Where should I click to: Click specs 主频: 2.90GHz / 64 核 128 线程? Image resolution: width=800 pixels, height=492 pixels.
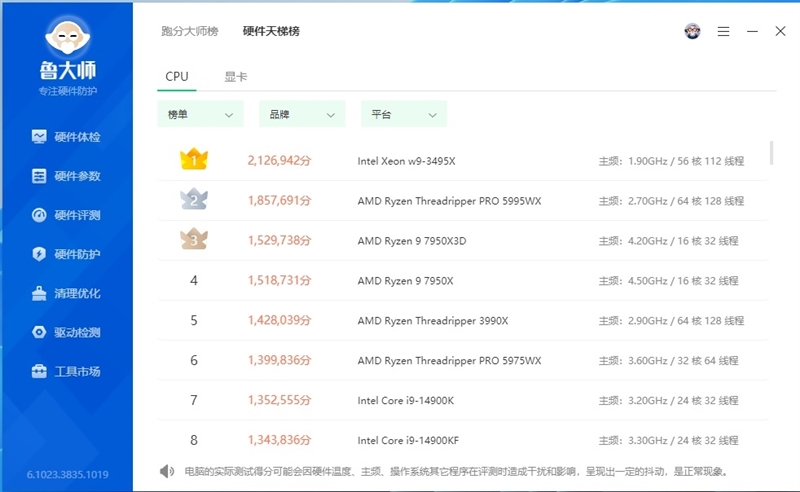coord(671,321)
